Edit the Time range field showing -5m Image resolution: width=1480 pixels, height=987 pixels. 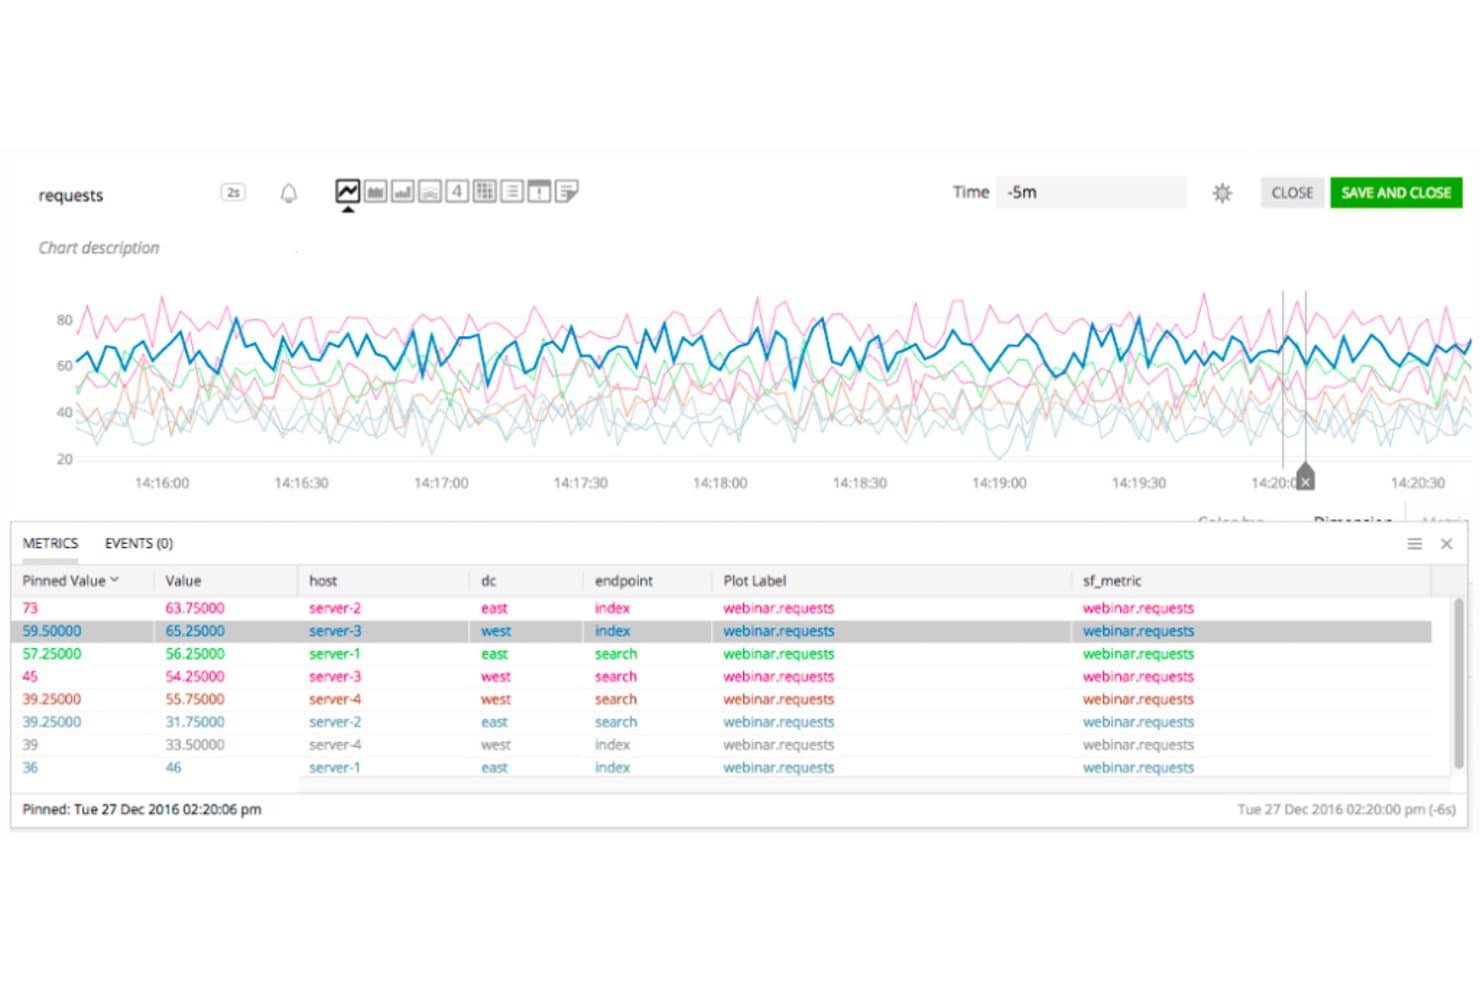[x=1091, y=192]
